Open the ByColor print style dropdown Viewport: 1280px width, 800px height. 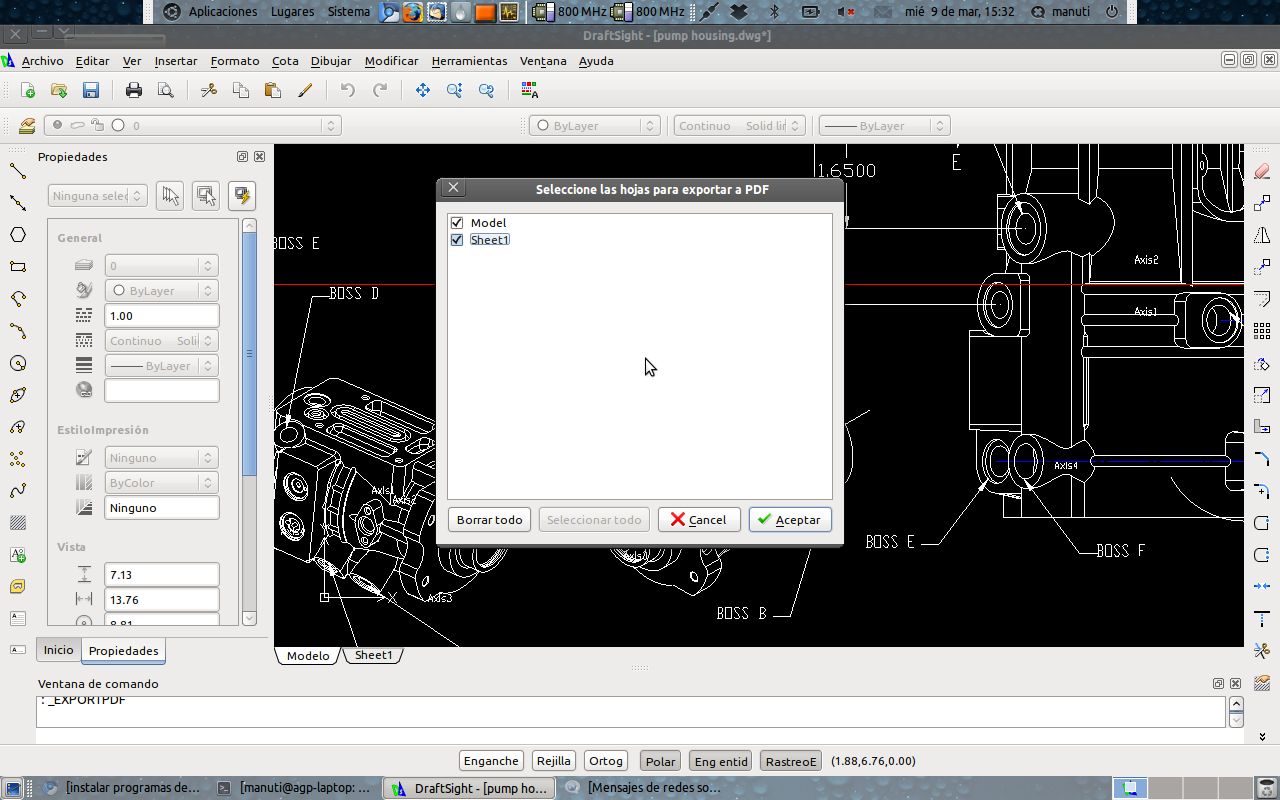pos(161,483)
